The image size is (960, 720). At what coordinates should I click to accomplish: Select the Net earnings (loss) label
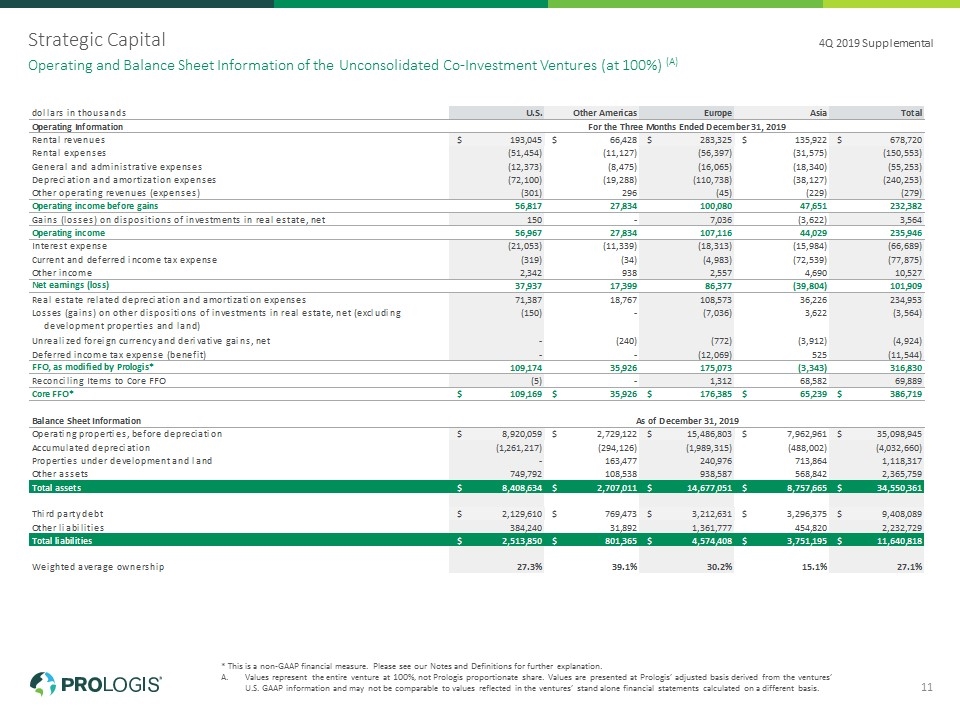pyautogui.click(x=70, y=285)
